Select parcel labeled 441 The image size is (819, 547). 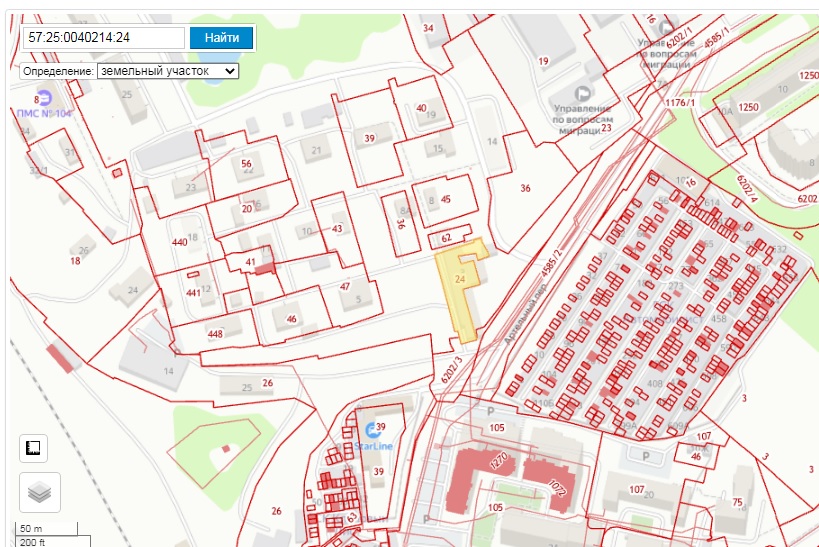[193, 292]
